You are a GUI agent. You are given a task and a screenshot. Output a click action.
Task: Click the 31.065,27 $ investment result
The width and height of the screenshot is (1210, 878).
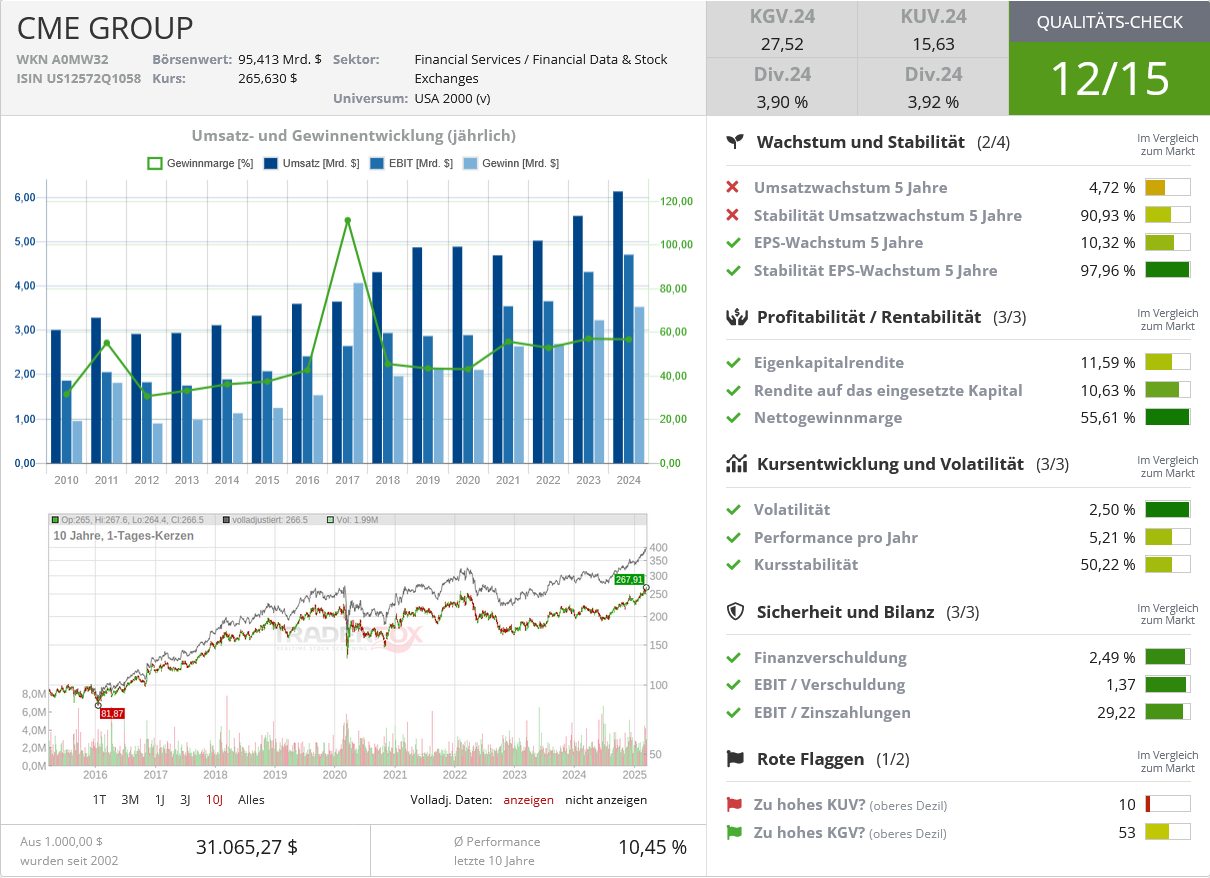pyautogui.click(x=247, y=847)
